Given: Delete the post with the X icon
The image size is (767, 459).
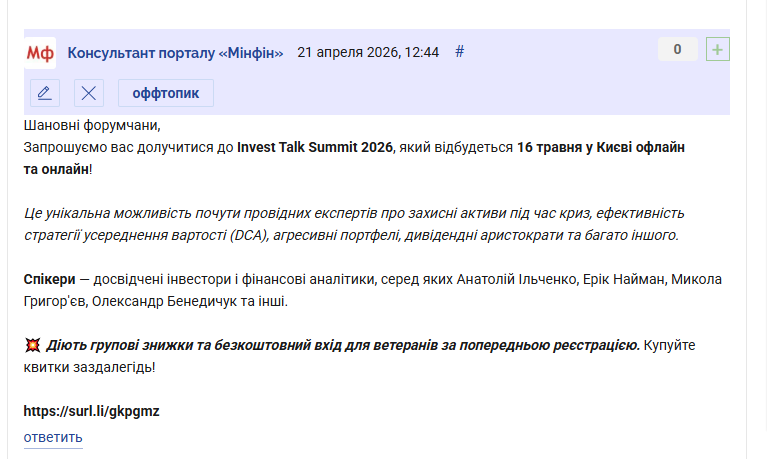Looking at the screenshot, I should coord(89,93).
